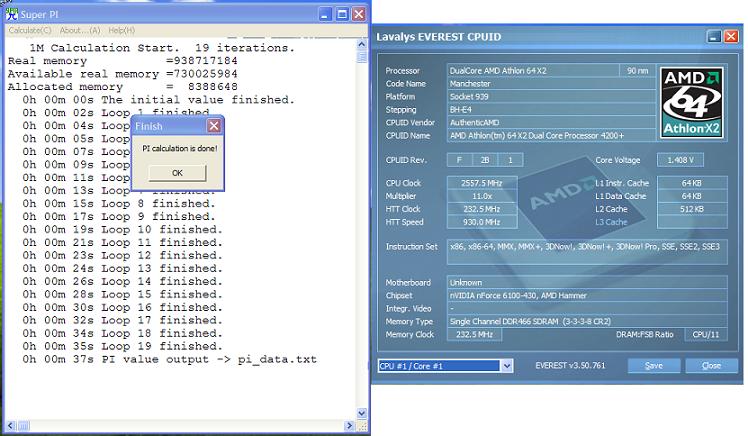
Task: Click the Available real memory =730025984 line
Action: [x=123, y=74]
